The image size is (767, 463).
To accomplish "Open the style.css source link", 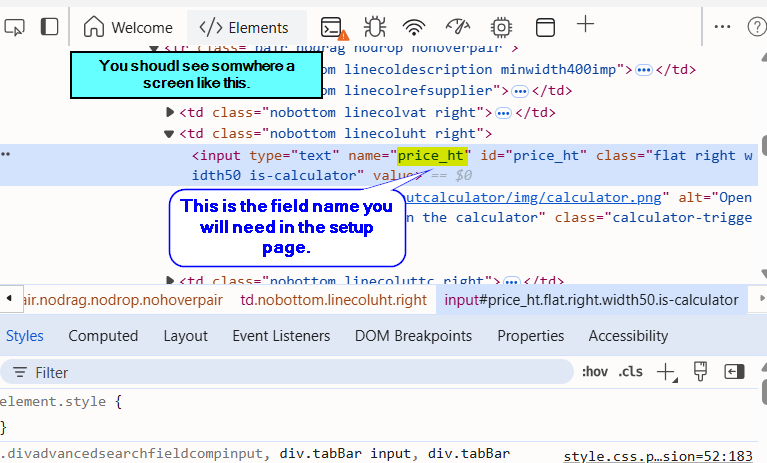I will point(658,455).
